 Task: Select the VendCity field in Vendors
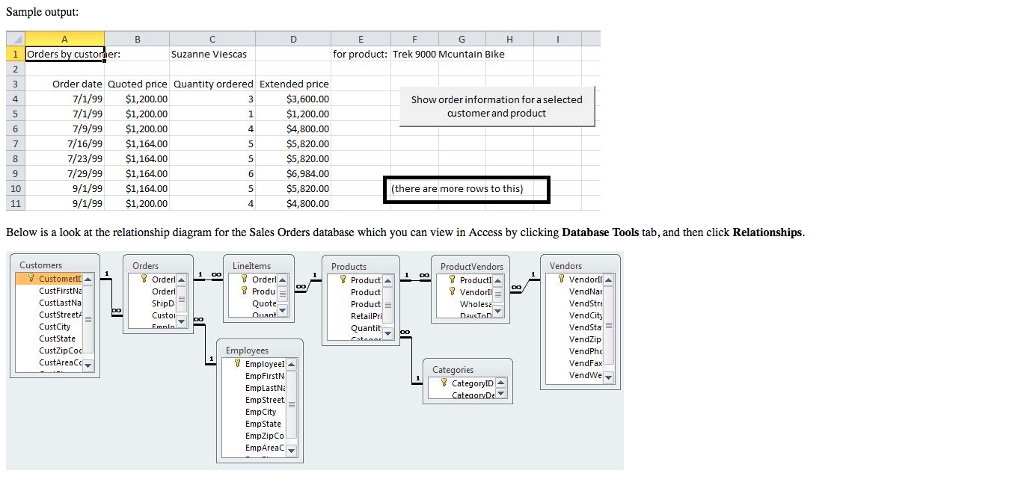coord(584,315)
